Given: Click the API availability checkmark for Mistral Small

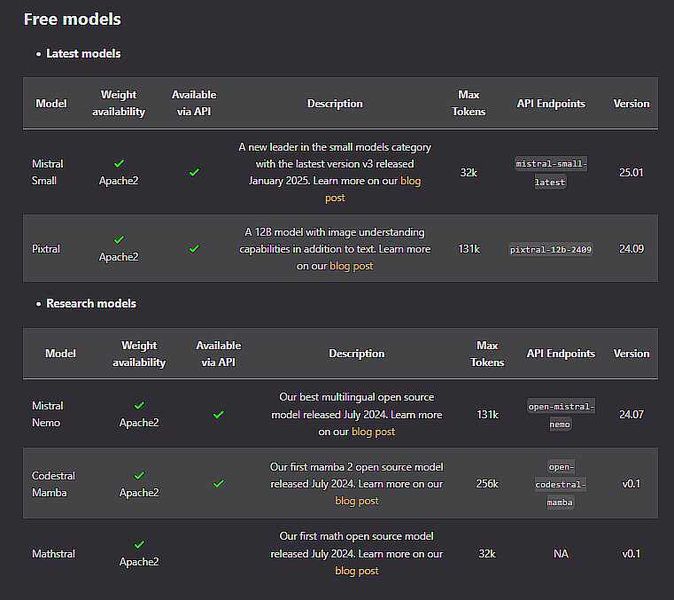Looking at the screenshot, I should (194, 172).
